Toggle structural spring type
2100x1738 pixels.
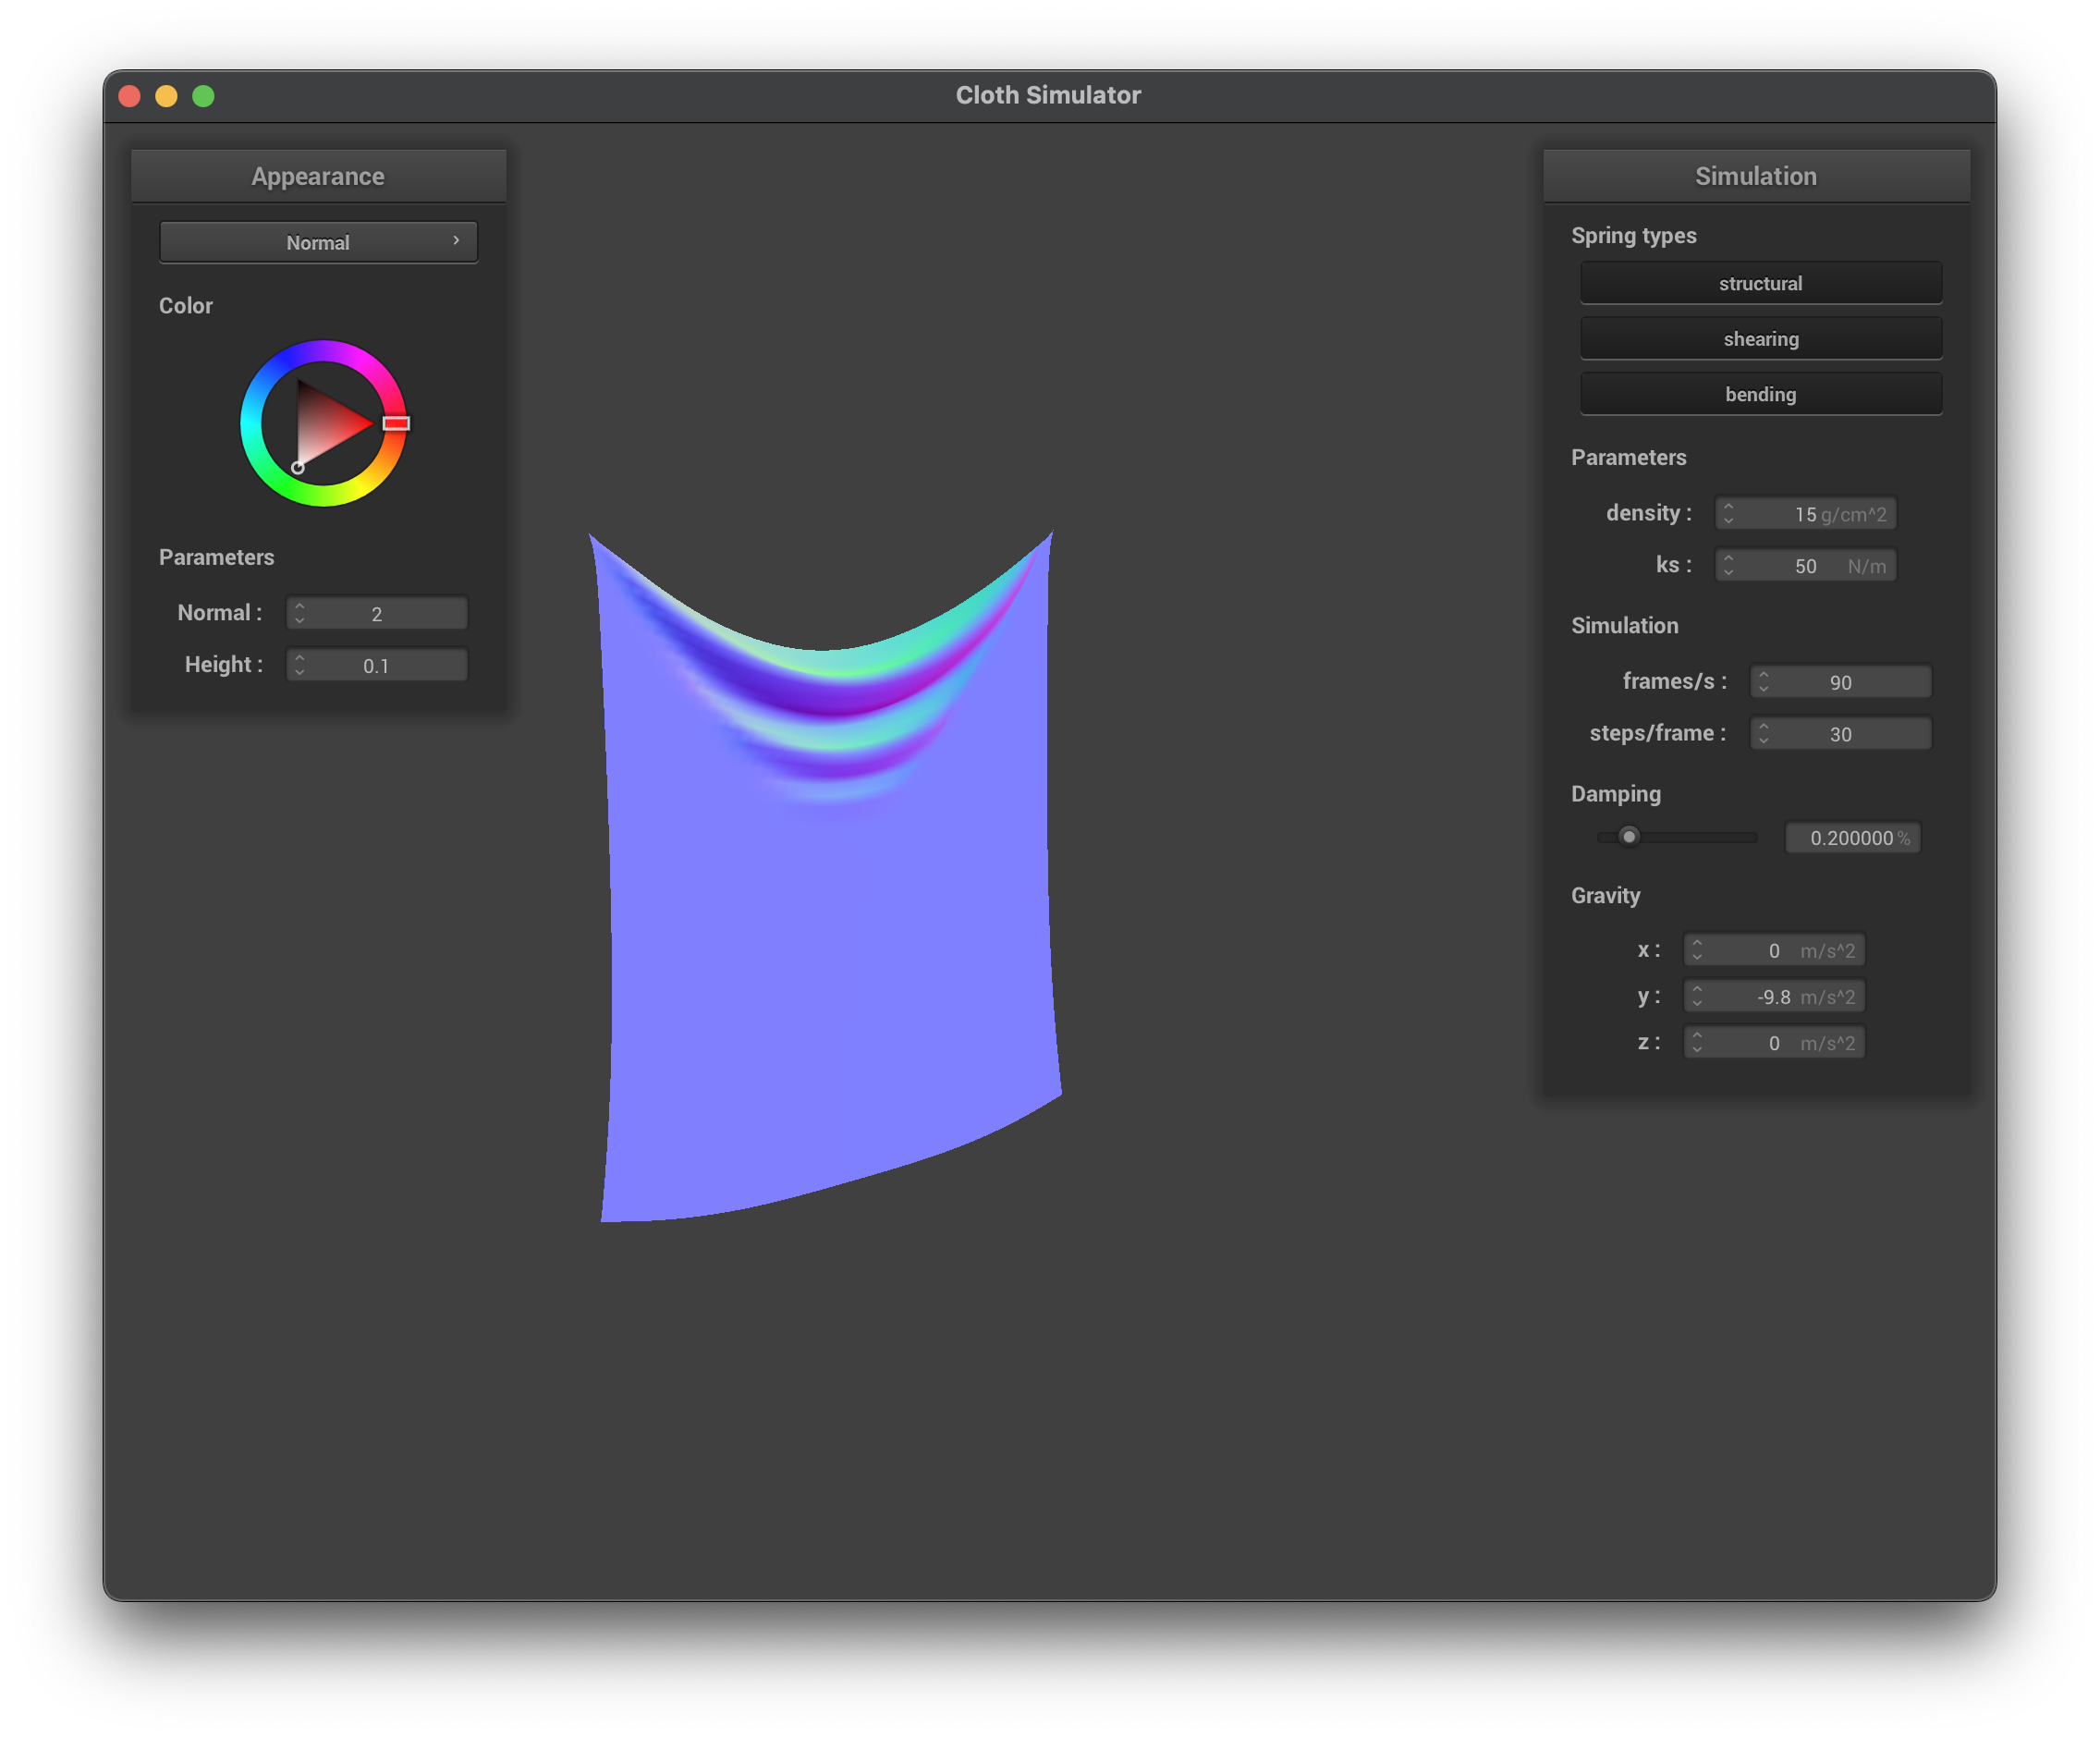[x=1760, y=284]
